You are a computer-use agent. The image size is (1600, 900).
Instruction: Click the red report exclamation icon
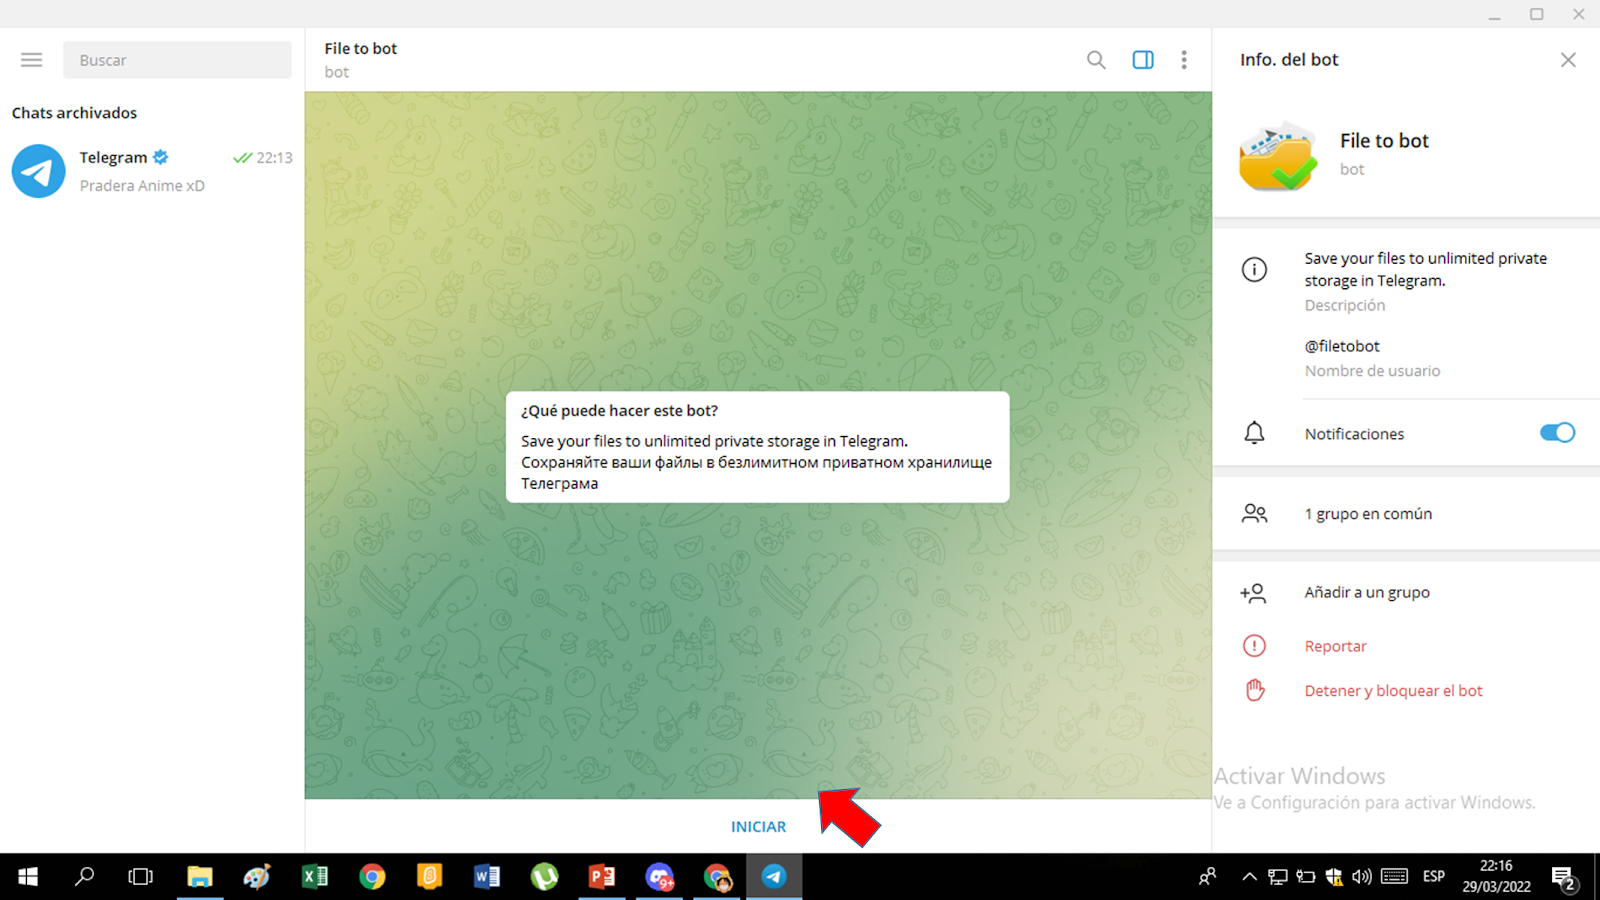1254,646
